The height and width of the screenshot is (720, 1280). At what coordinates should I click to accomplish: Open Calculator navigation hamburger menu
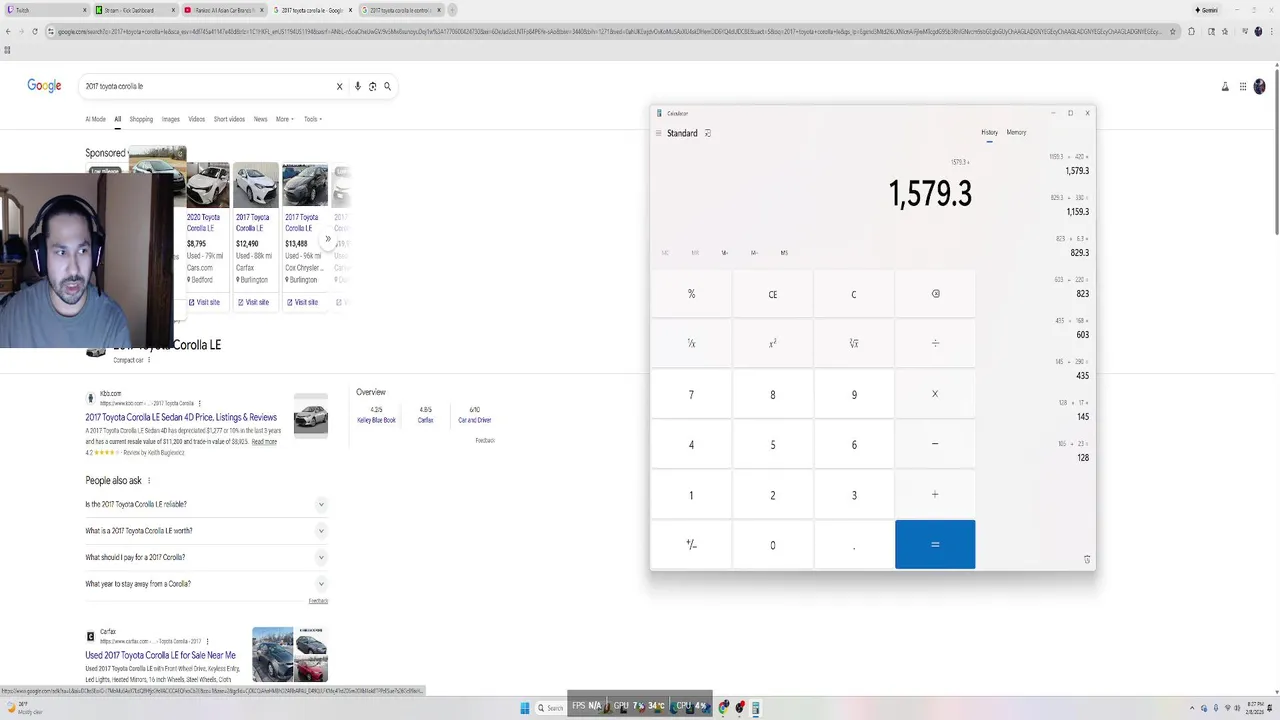click(x=659, y=133)
